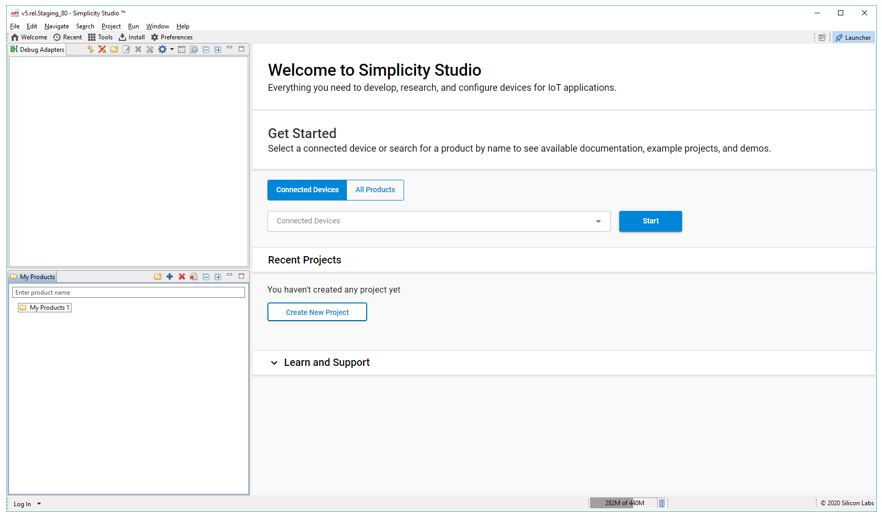Click the Launcher perspective button
The width and height of the screenshot is (882, 516).
(853, 38)
